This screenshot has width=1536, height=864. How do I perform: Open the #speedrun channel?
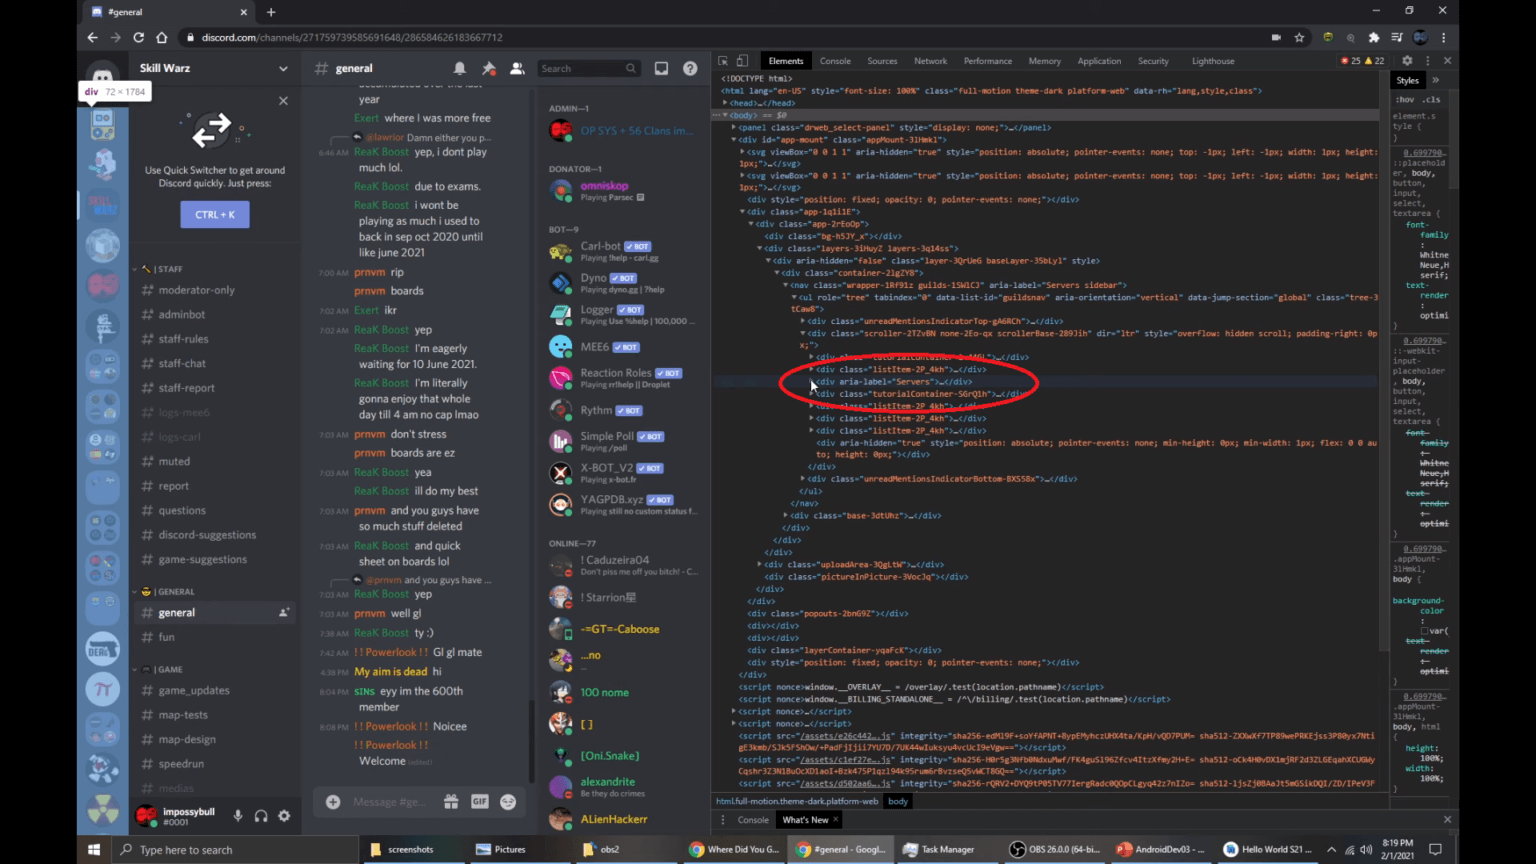[x=182, y=763]
